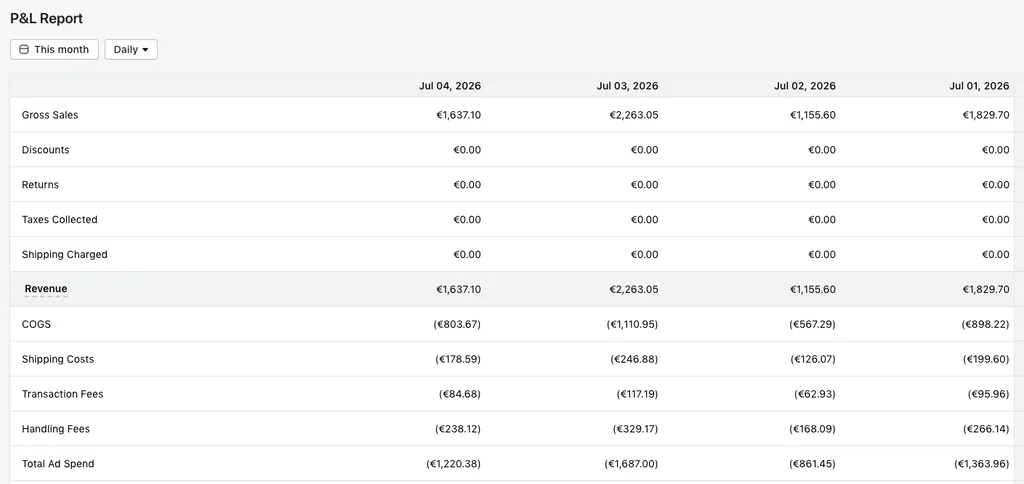Click Shipping Costs value (€178.59)

click(458, 359)
